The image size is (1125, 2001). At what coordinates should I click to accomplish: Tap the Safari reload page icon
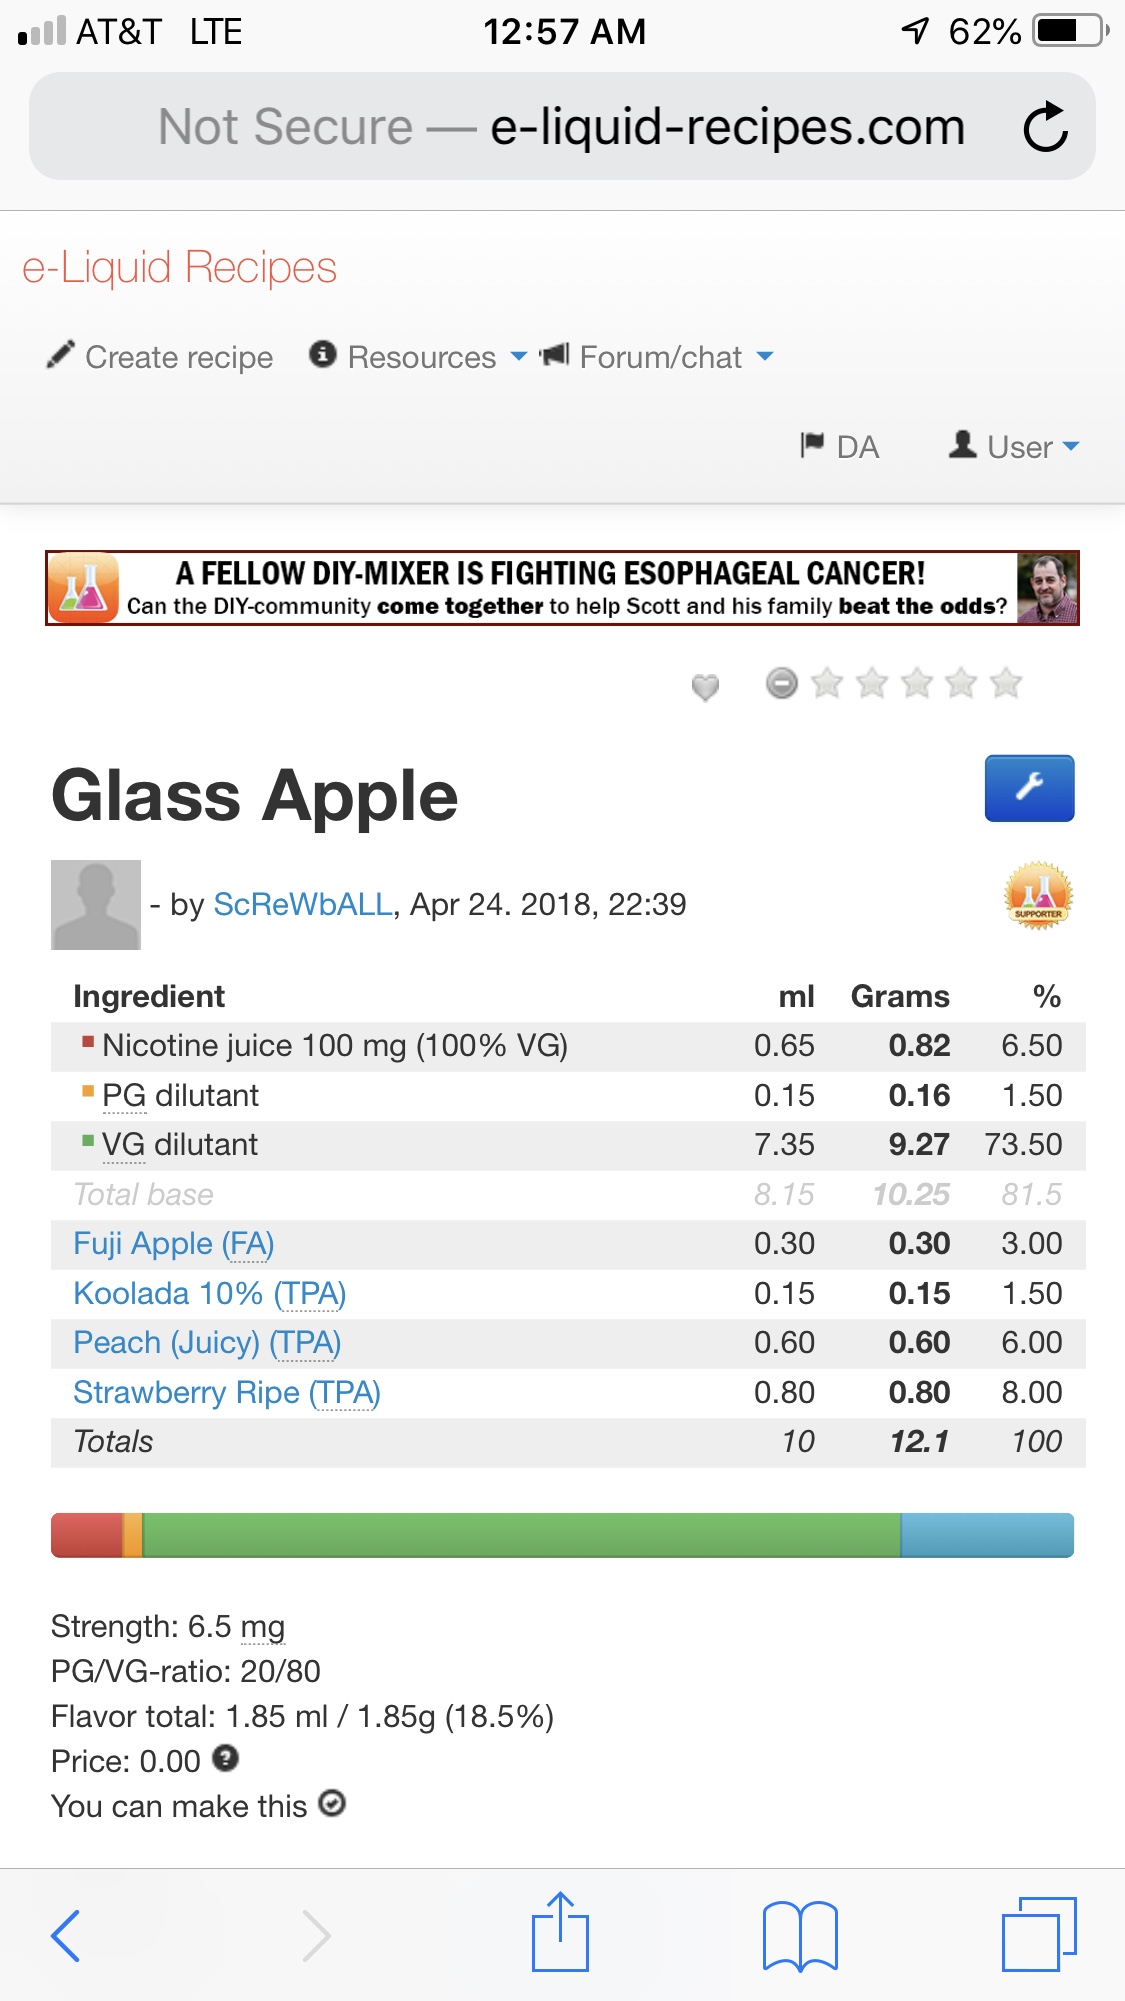(1045, 127)
